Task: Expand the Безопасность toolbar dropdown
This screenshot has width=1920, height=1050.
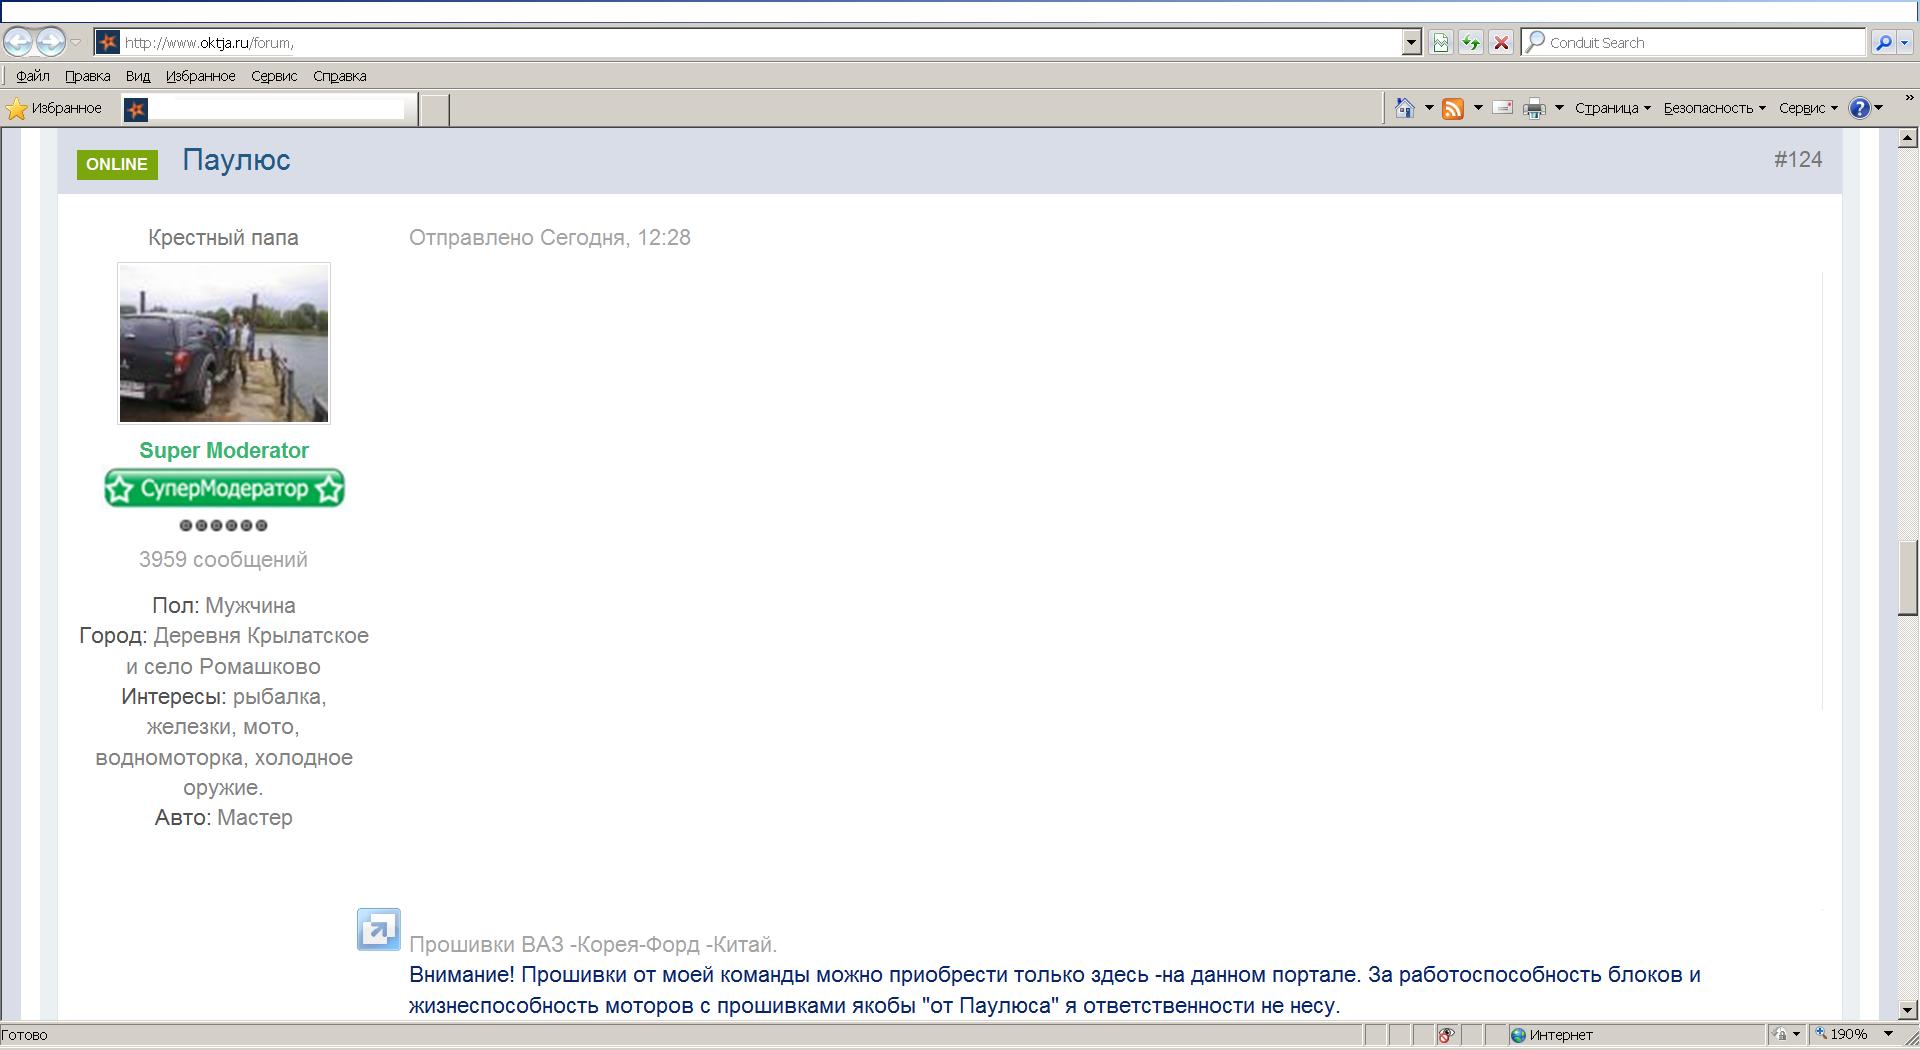Action: [x=1714, y=108]
